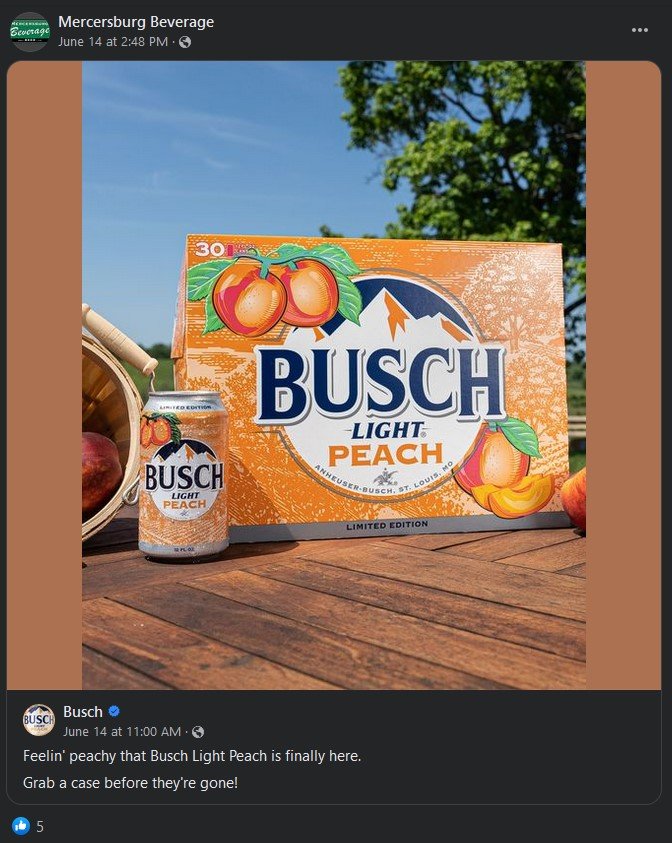Click the Mercersburg Beverage profile picture
672x843 pixels.
click(30, 32)
